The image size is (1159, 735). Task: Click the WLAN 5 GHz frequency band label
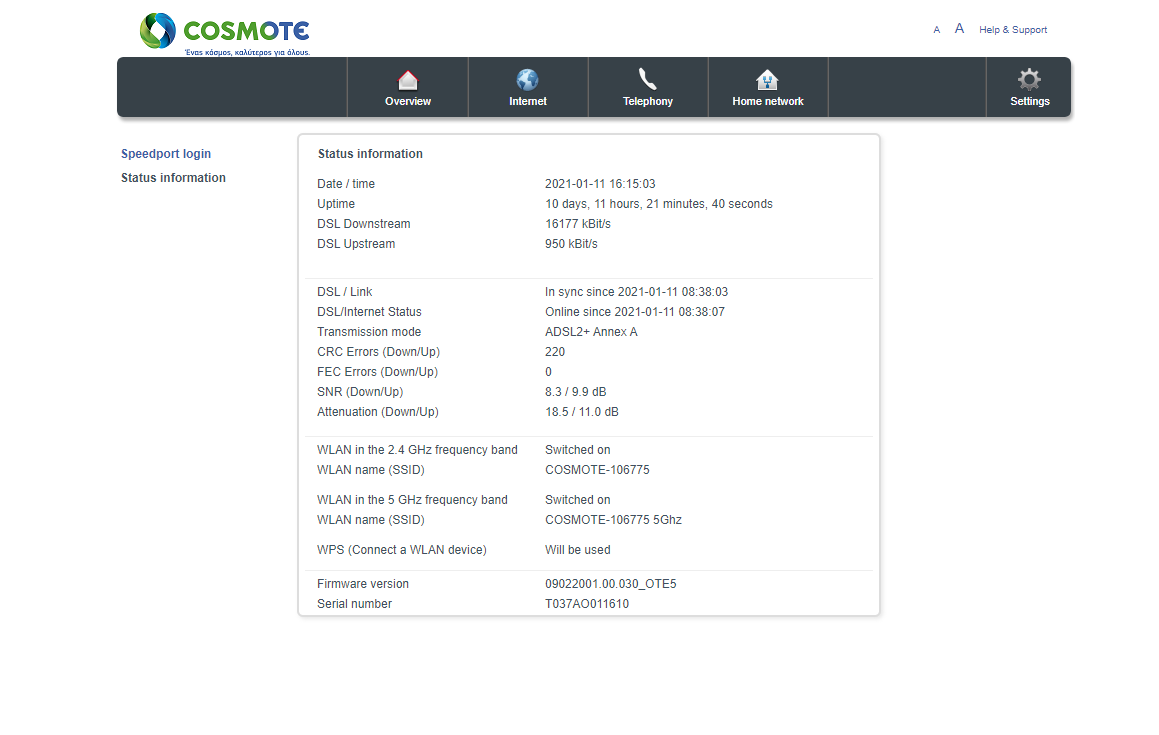click(412, 500)
